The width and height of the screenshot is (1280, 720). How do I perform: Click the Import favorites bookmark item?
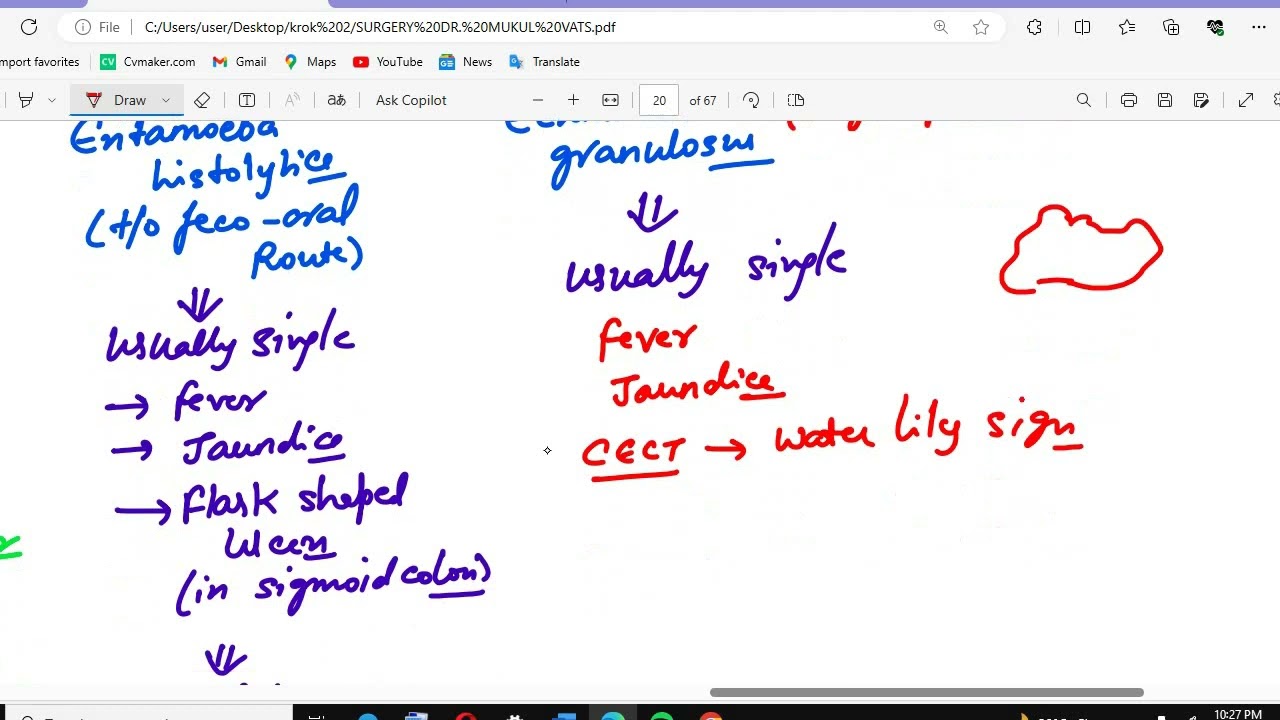(40, 62)
